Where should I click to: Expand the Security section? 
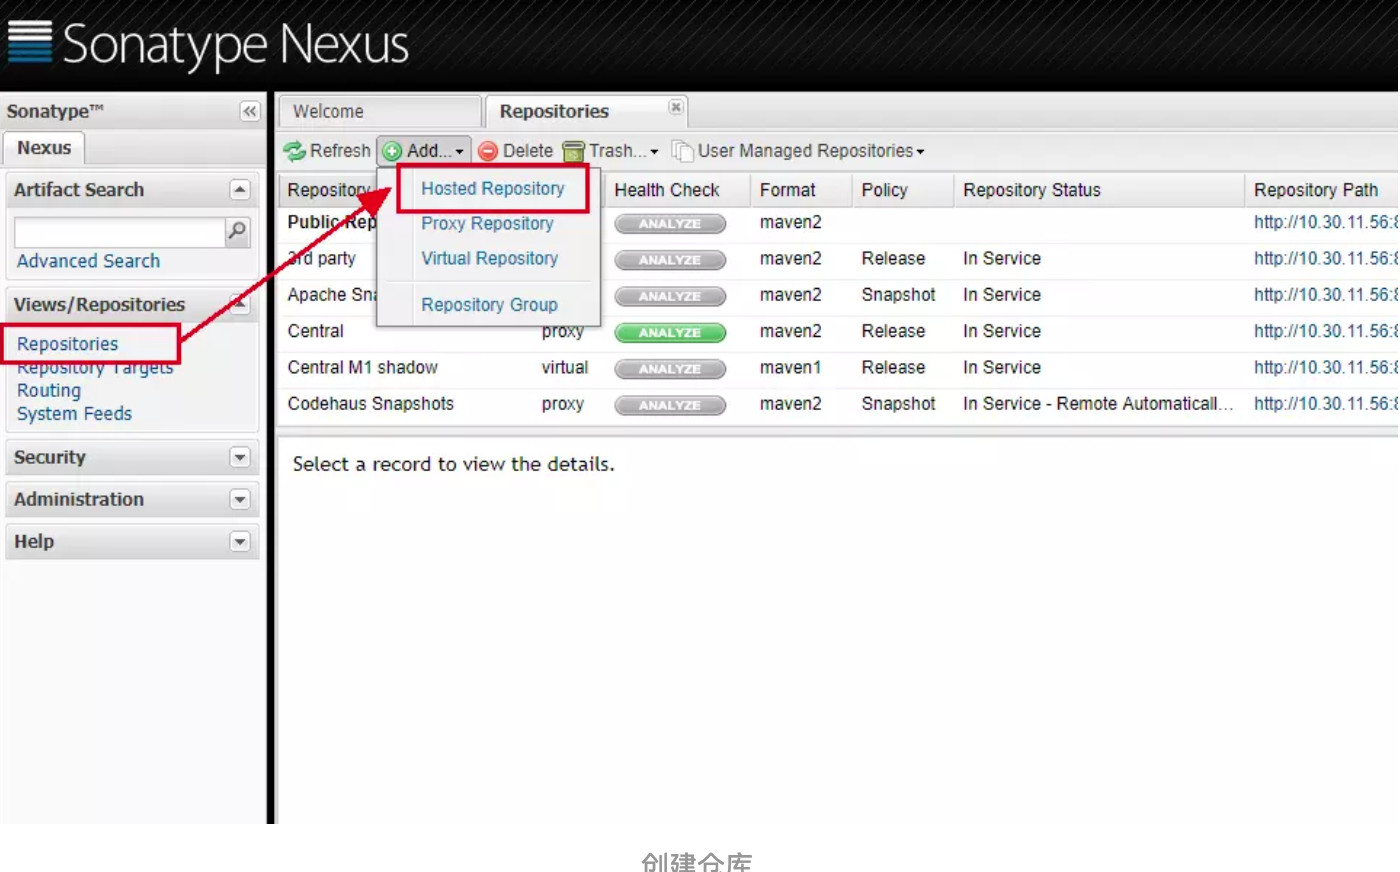[x=240, y=457]
